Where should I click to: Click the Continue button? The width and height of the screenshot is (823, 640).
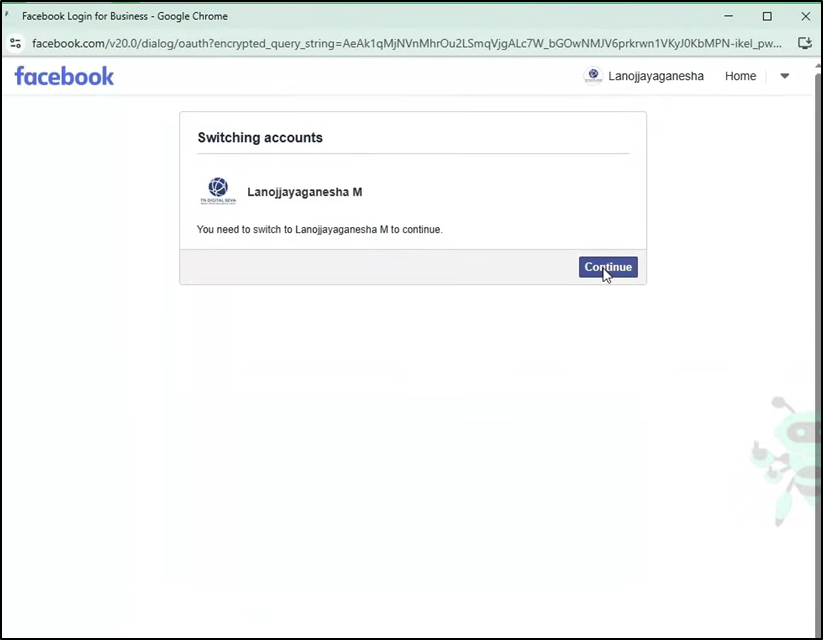608,267
